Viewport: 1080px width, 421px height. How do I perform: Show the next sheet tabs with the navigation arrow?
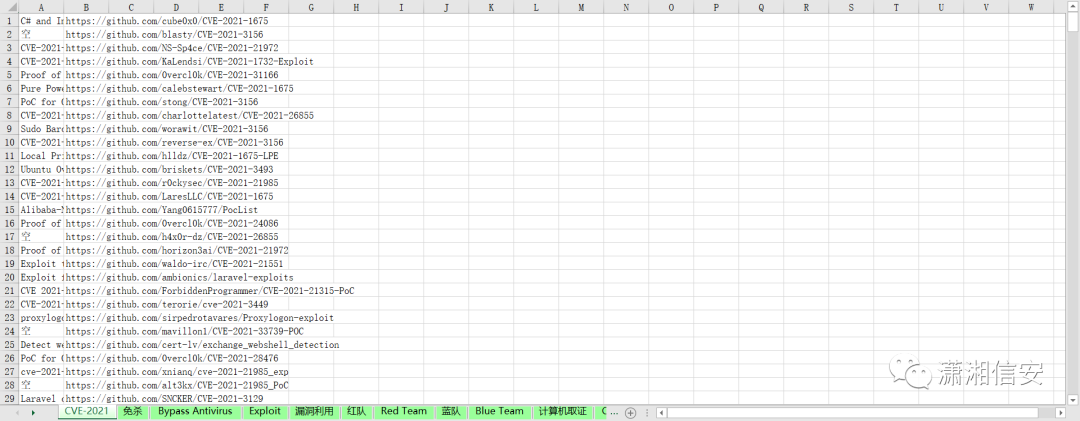point(32,412)
